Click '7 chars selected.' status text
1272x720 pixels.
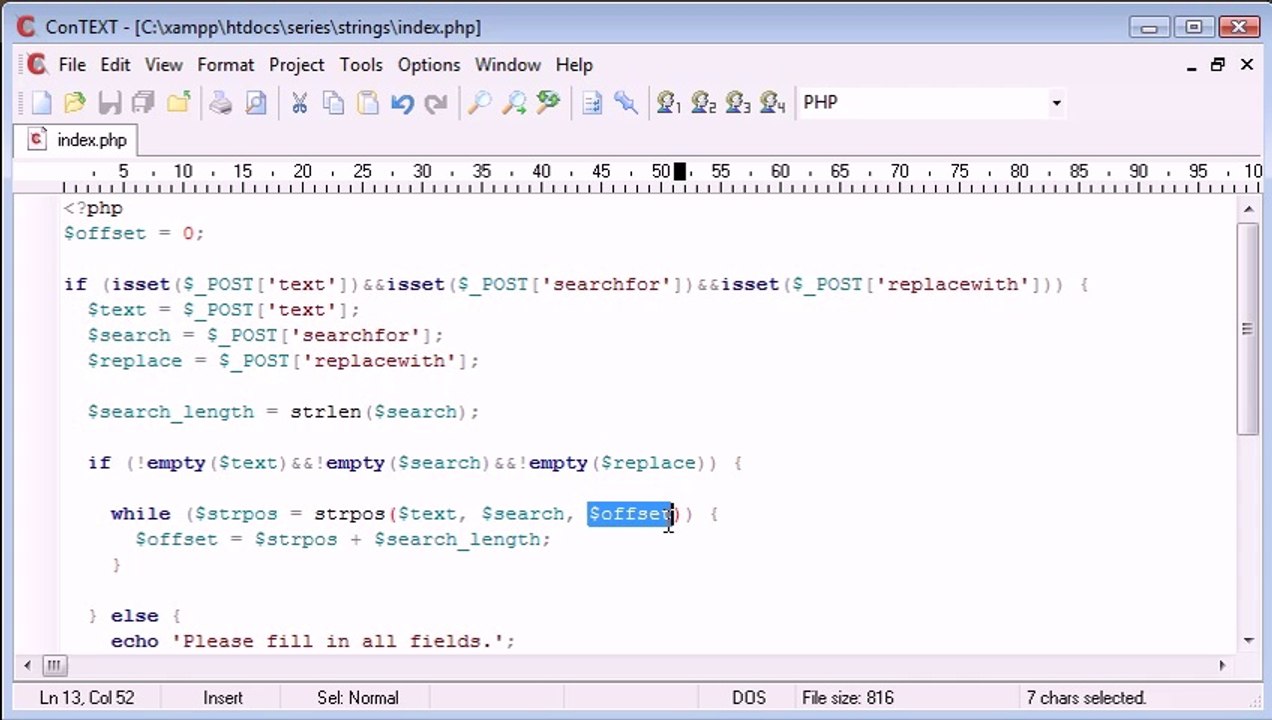[1086, 698]
